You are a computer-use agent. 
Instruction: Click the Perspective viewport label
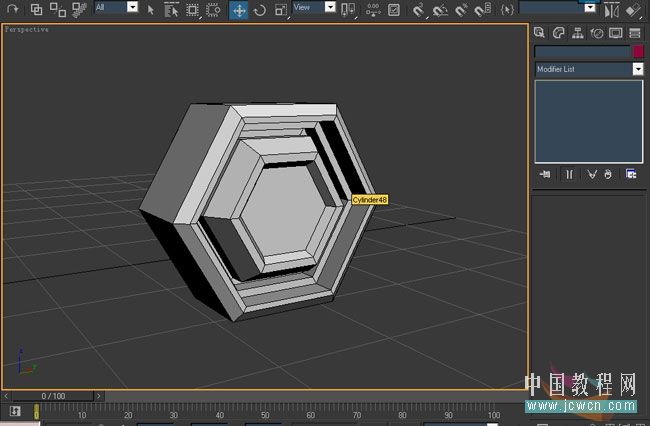(27, 29)
